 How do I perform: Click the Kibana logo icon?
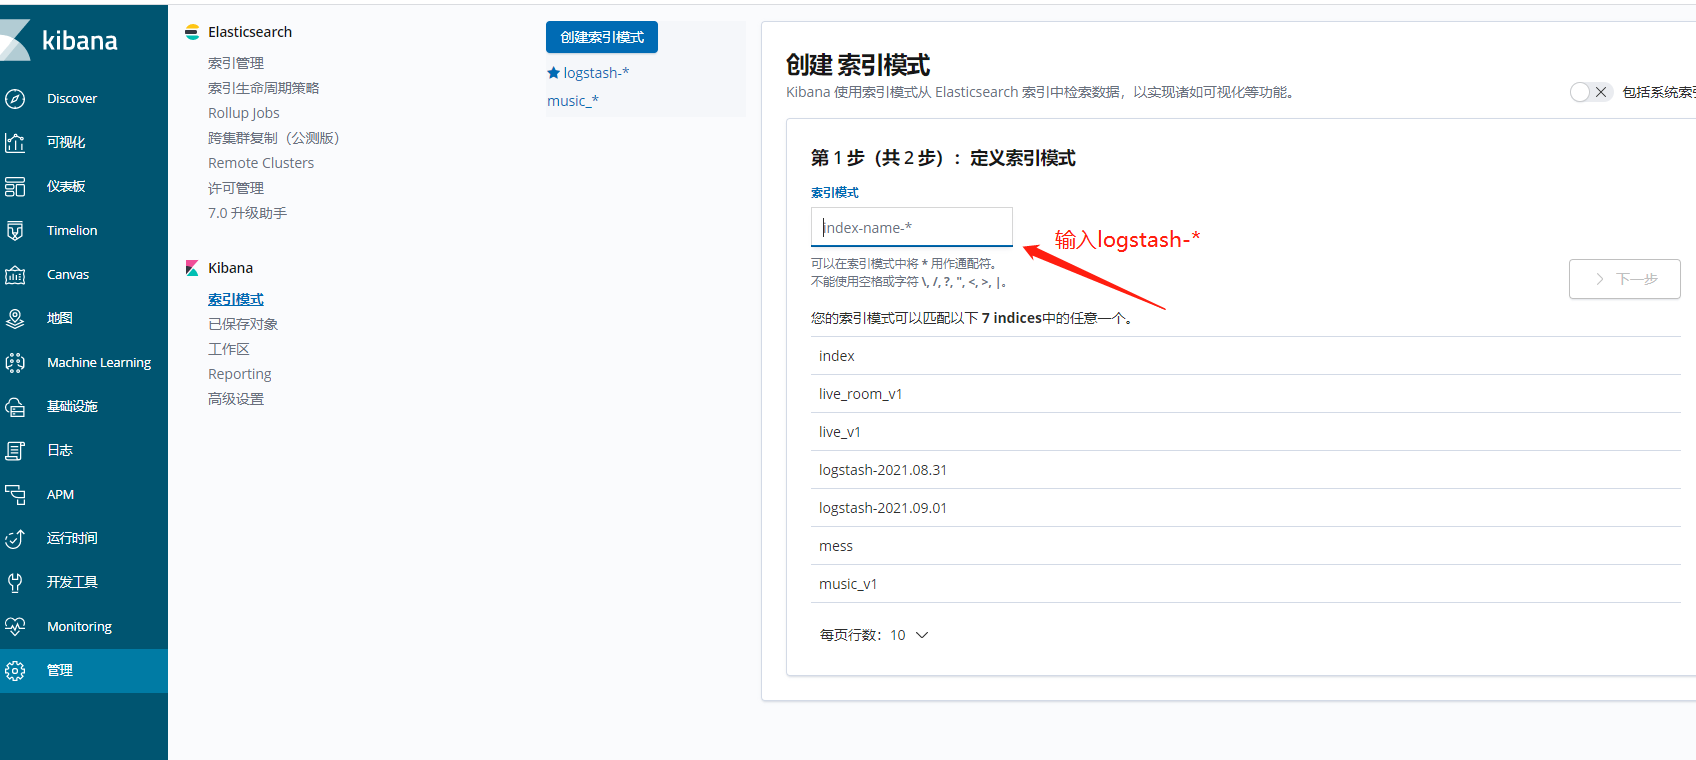pyautogui.click(x=14, y=40)
